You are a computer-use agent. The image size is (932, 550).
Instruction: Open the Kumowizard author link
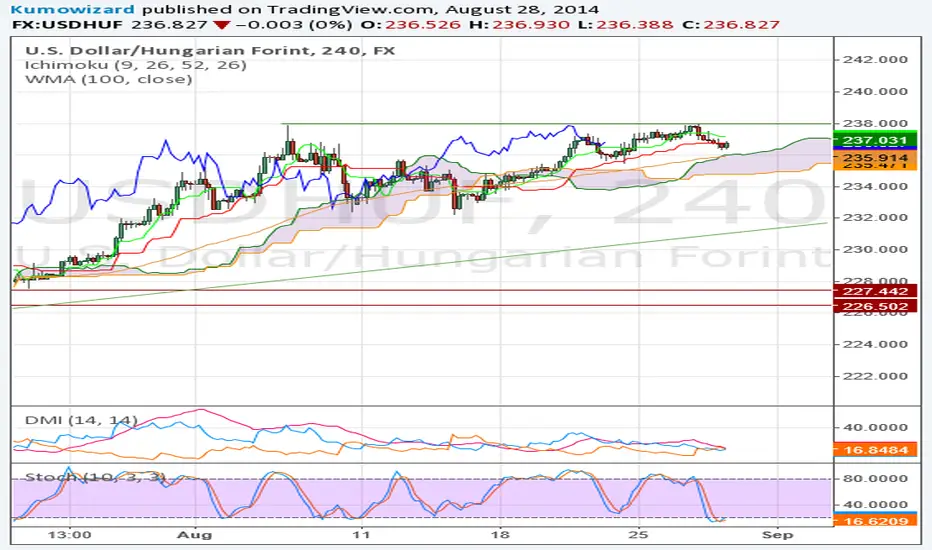tap(73, 10)
